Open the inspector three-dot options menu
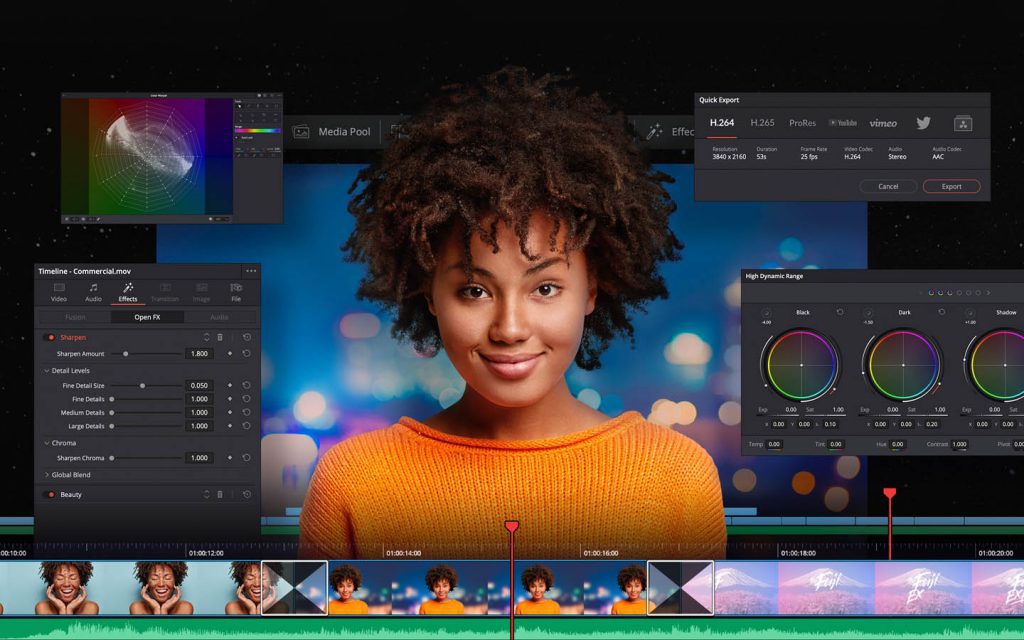The height and width of the screenshot is (640, 1024). pos(251,271)
